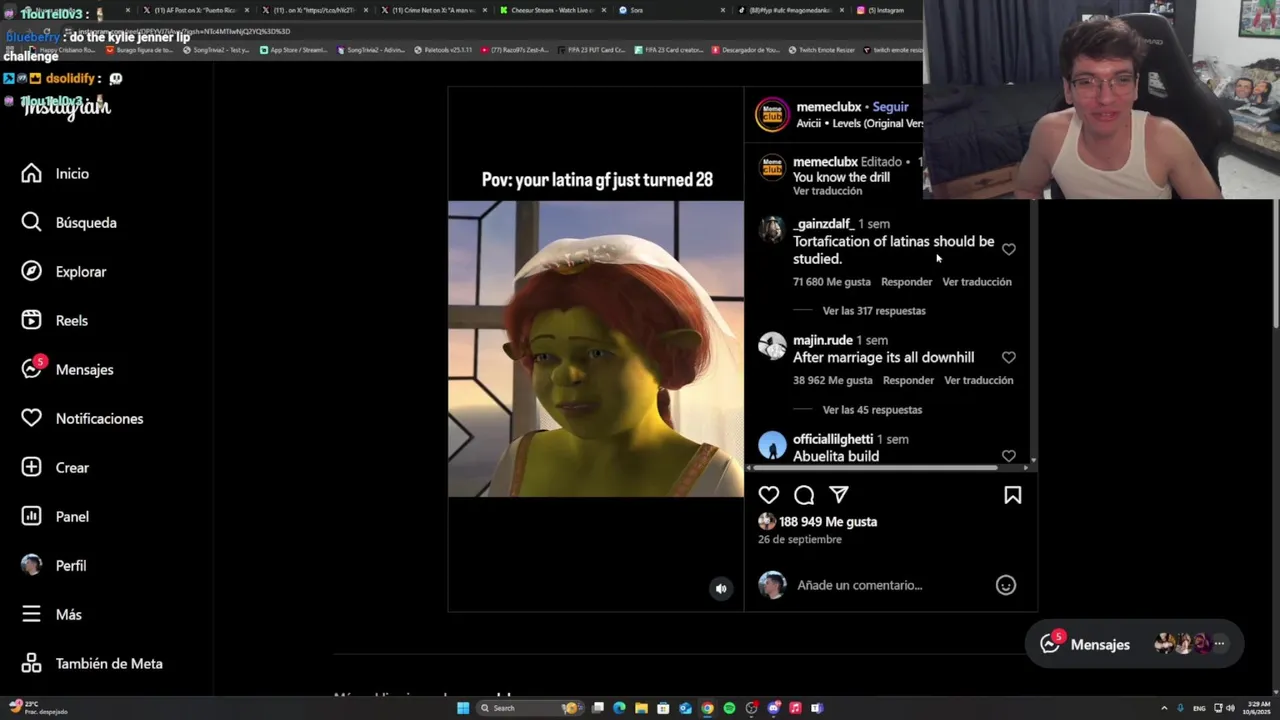Toggle the video sound speaker button

tap(721, 589)
